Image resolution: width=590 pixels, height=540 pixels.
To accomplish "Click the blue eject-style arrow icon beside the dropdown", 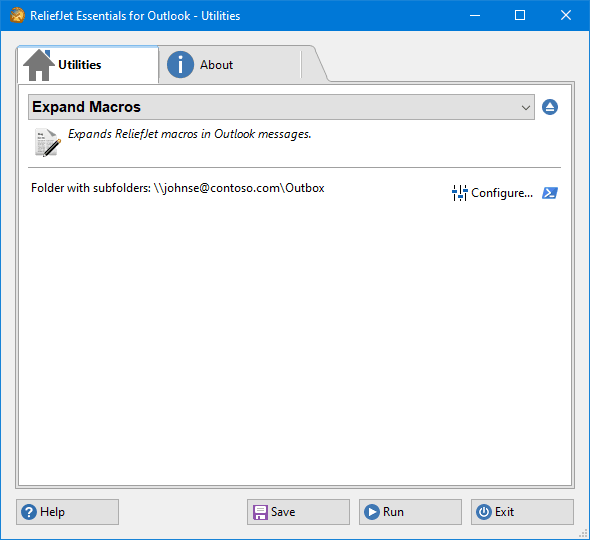I will pos(550,107).
